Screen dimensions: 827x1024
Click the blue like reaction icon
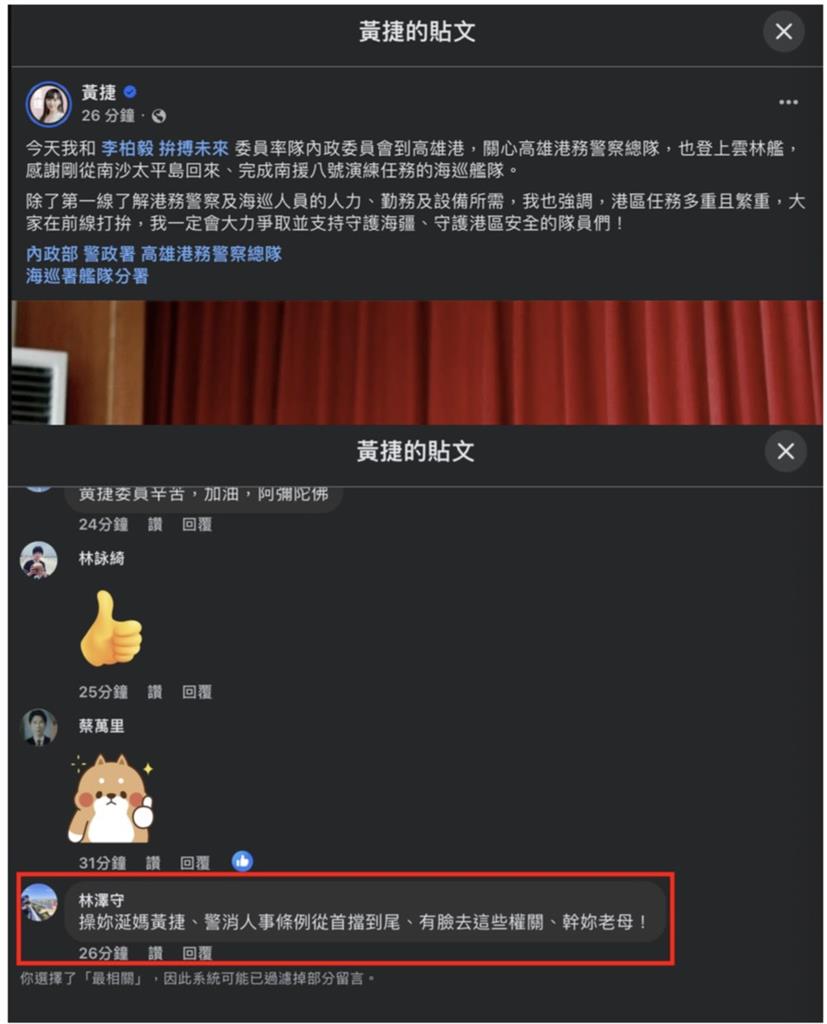point(242,862)
